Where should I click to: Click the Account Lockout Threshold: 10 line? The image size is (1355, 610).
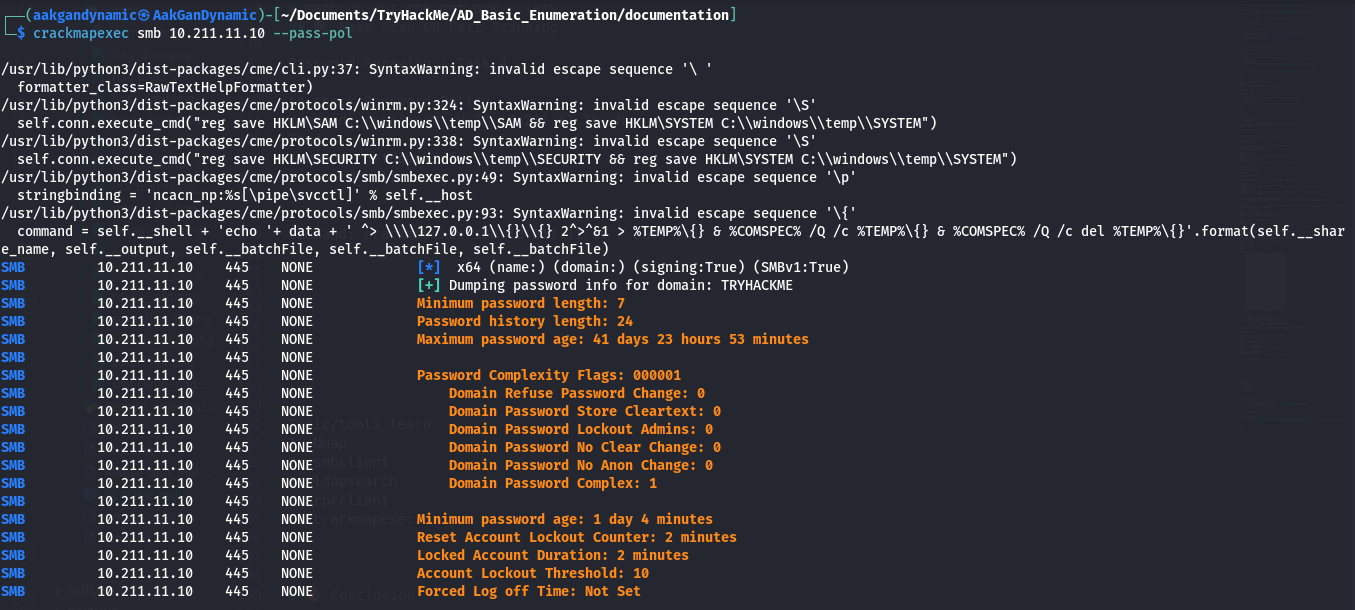tap(532, 574)
